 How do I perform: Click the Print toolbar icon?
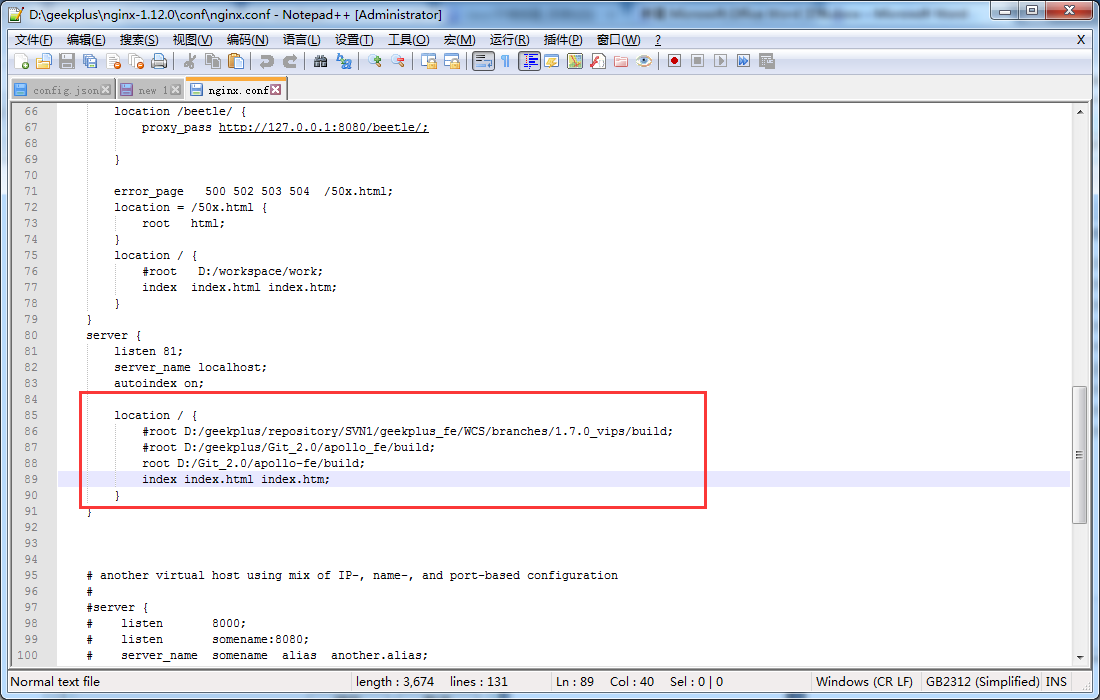point(159,62)
